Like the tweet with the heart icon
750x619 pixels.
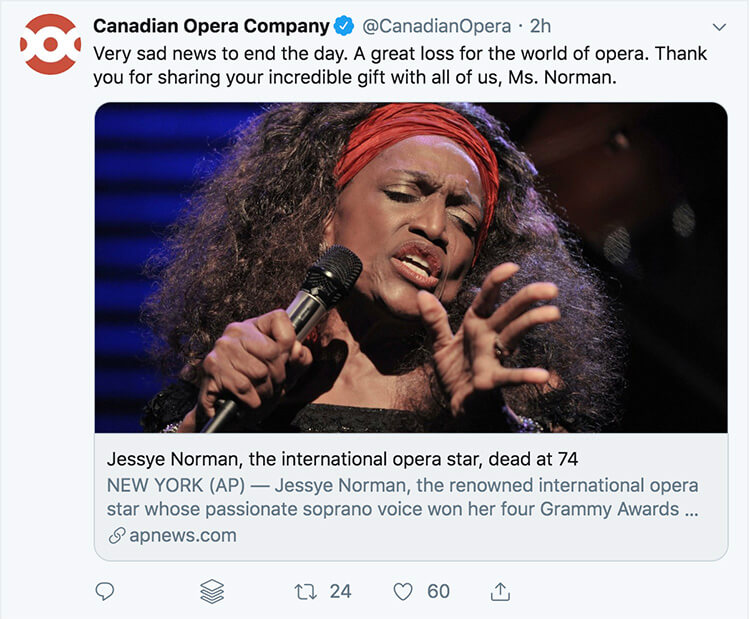click(x=403, y=592)
